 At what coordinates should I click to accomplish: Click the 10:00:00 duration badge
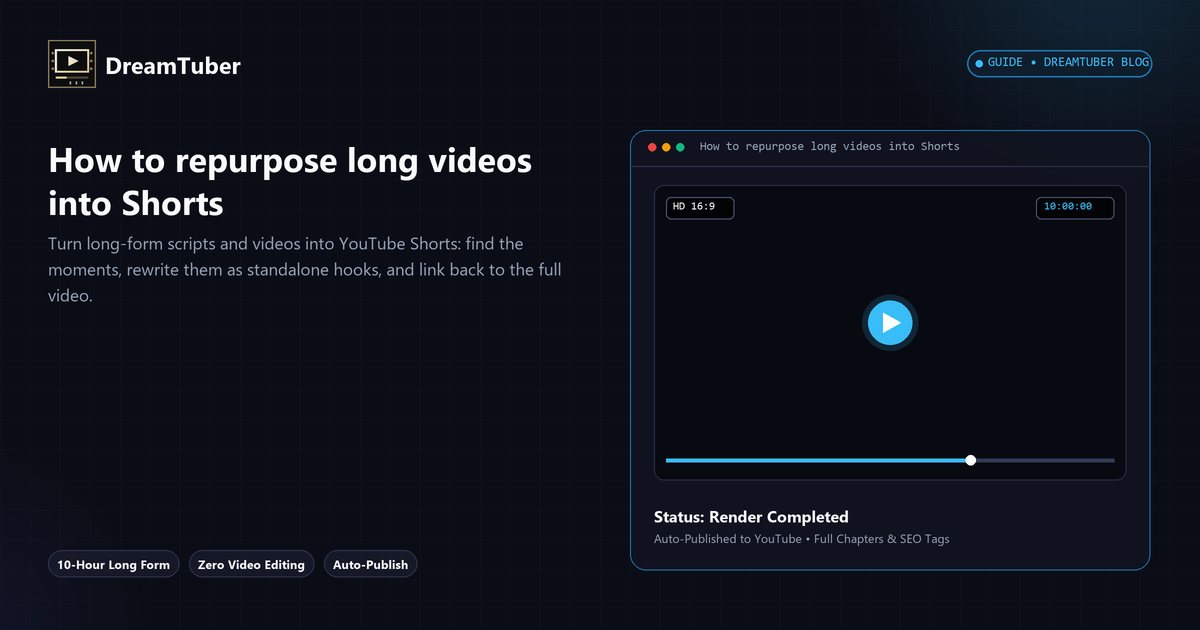1075,207
